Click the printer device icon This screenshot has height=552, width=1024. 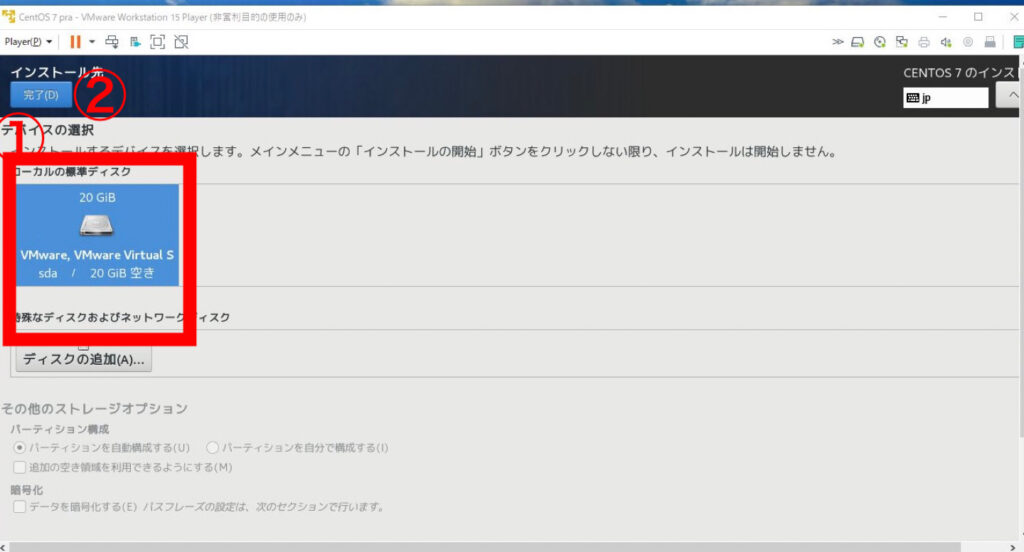[x=923, y=42]
